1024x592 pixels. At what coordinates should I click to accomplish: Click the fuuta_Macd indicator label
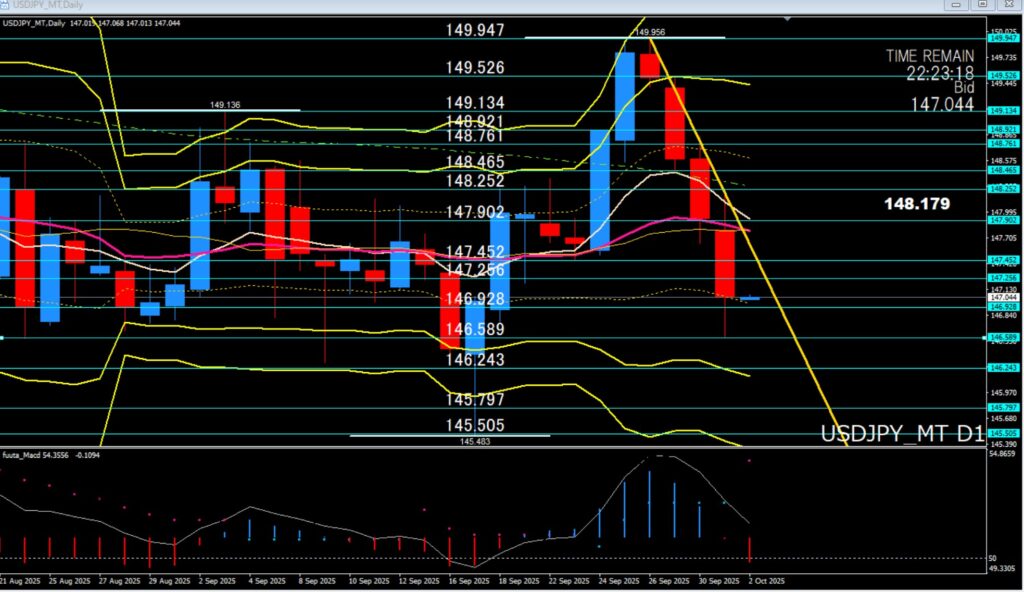pyautogui.click(x=27, y=455)
